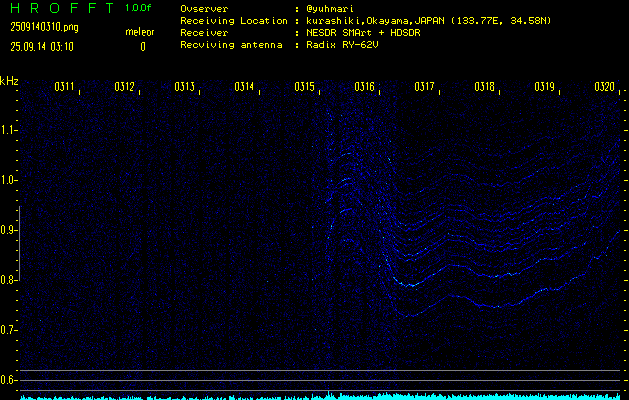
Task: Click the 1.1 kHz axis label
Action: click(x=8, y=130)
